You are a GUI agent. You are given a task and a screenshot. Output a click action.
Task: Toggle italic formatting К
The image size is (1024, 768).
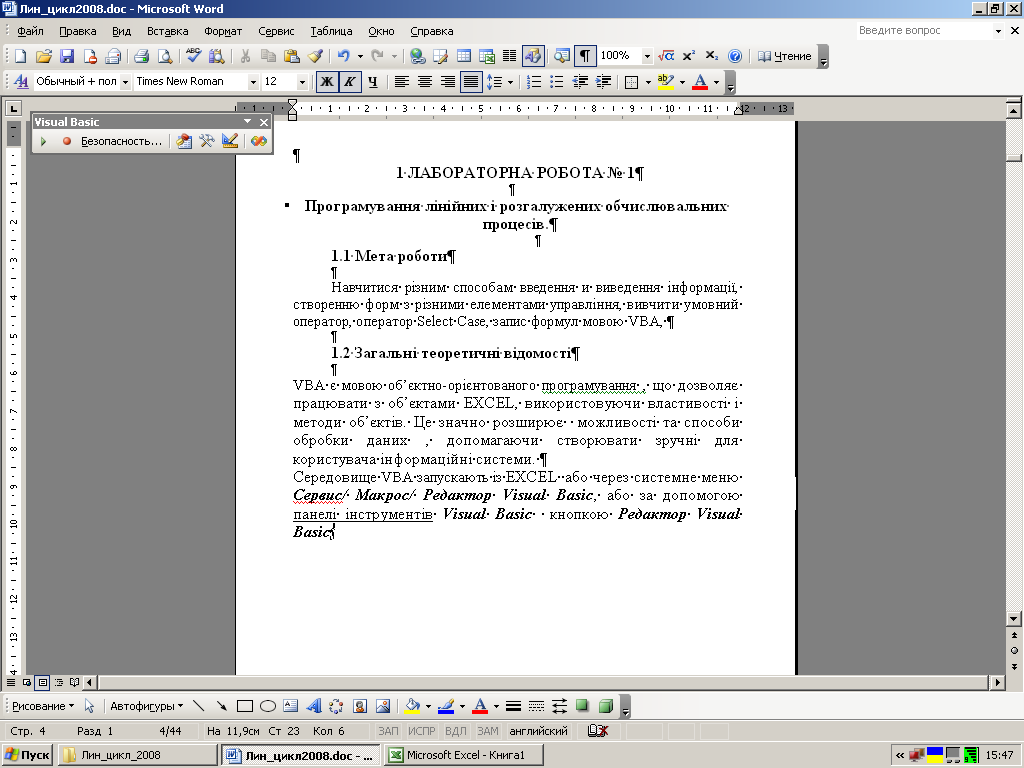pos(350,82)
